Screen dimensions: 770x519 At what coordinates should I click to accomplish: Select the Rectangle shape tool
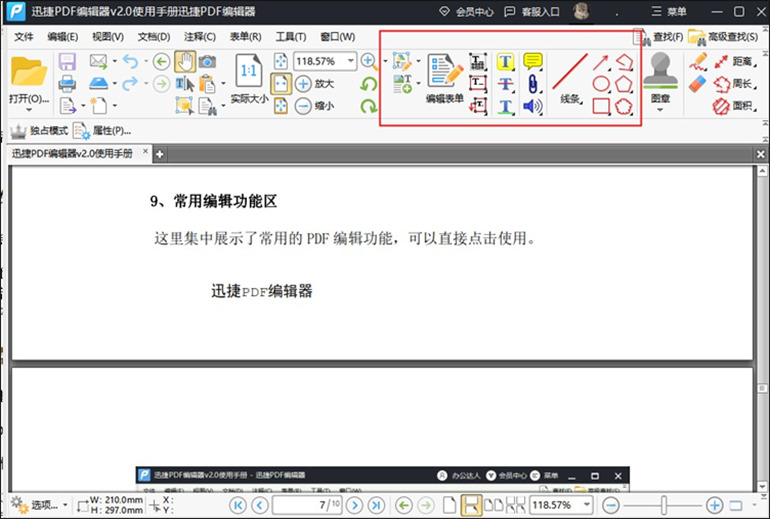pos(601,106)
